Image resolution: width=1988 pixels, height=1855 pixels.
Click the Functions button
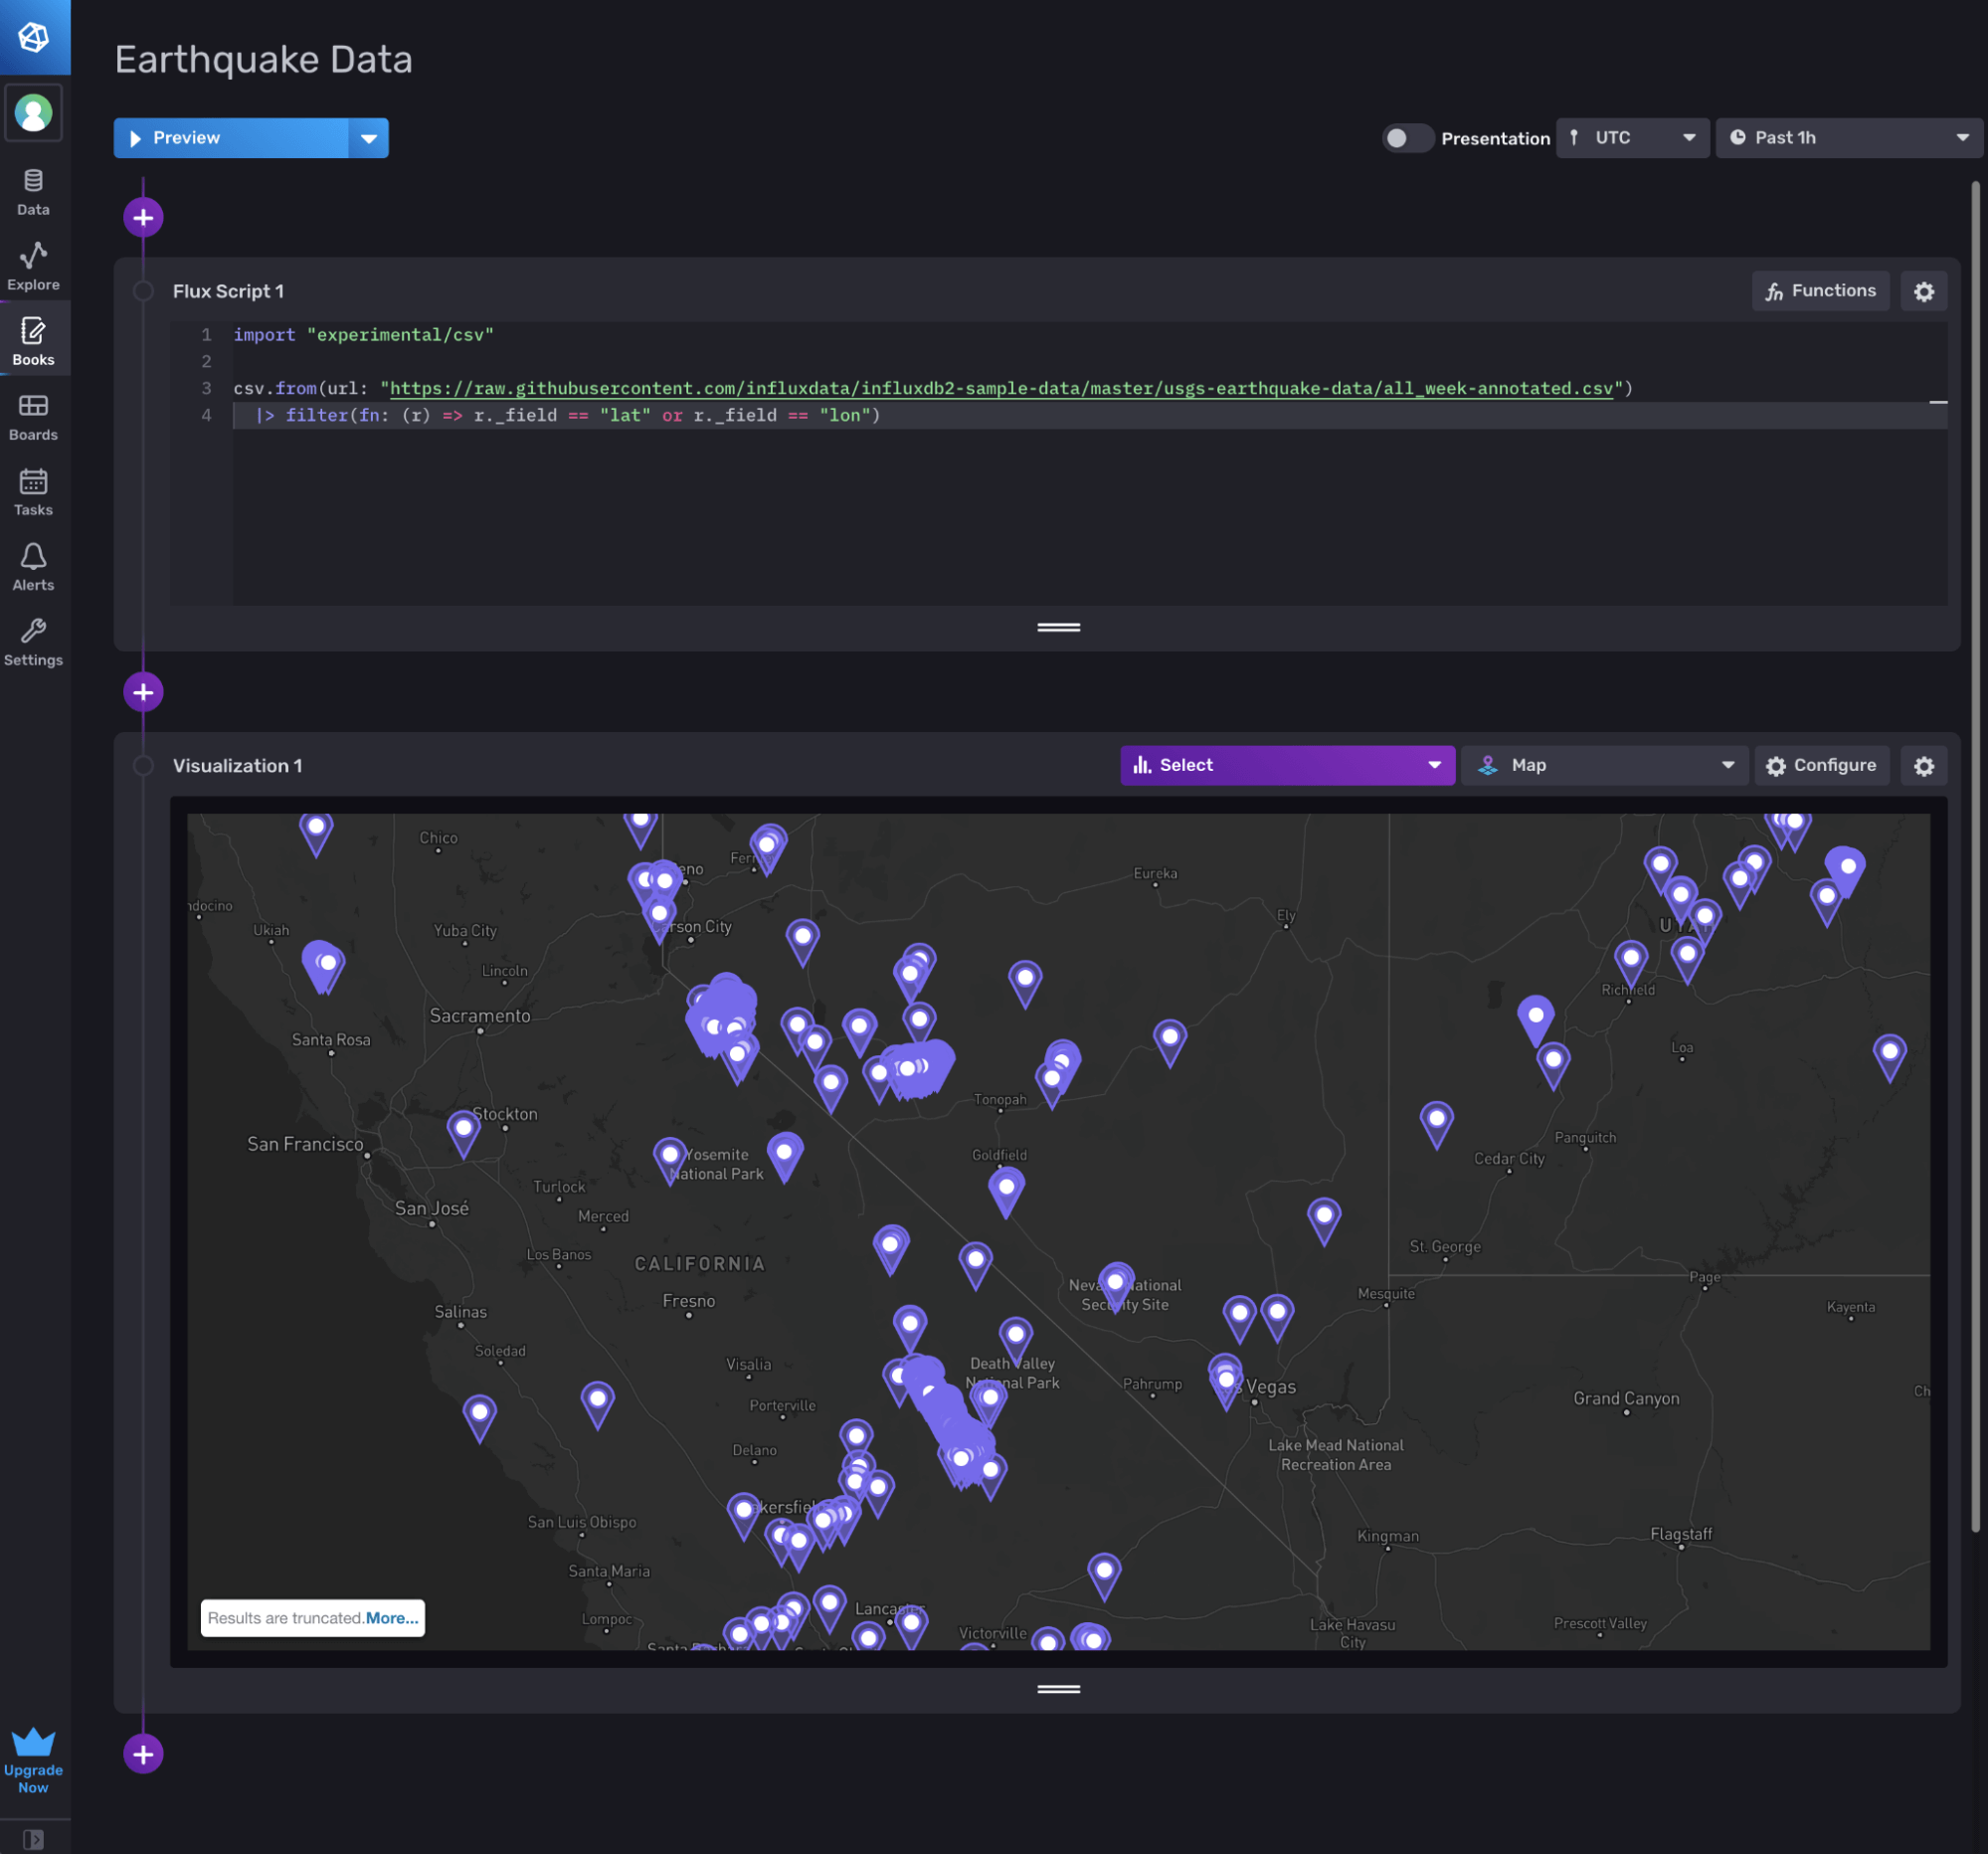[x=1819, y=291]
